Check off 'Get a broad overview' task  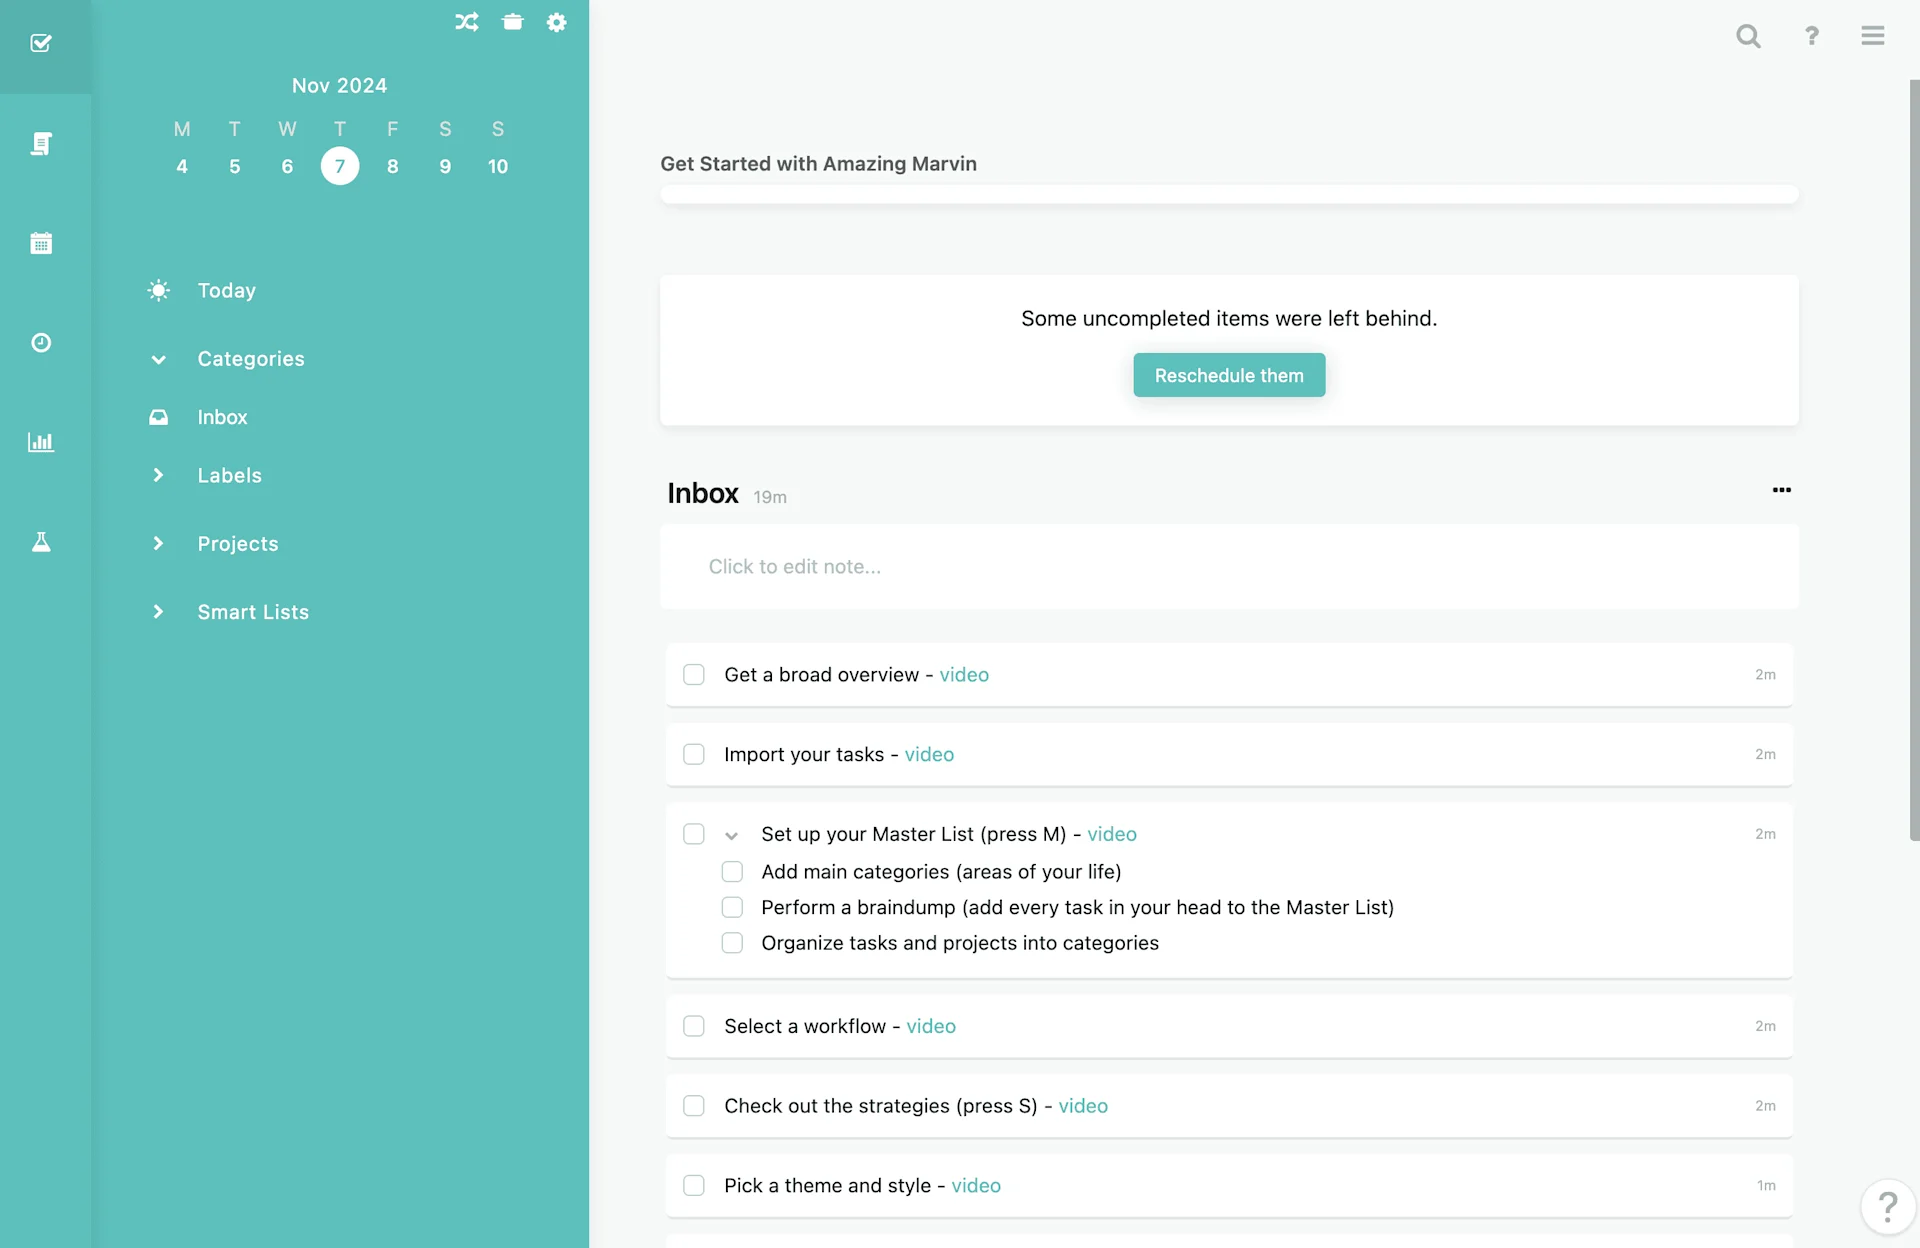tap(694, 675)
